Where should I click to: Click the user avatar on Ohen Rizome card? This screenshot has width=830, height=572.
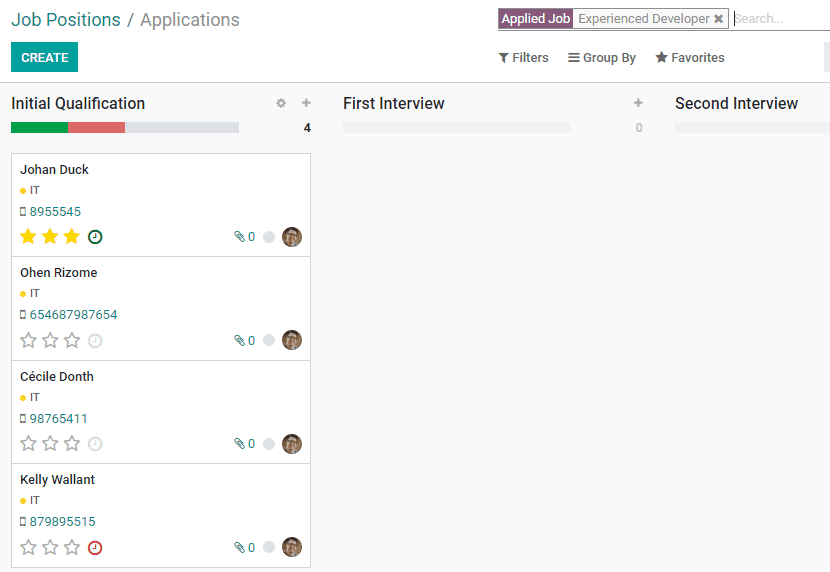coord(292,340)
